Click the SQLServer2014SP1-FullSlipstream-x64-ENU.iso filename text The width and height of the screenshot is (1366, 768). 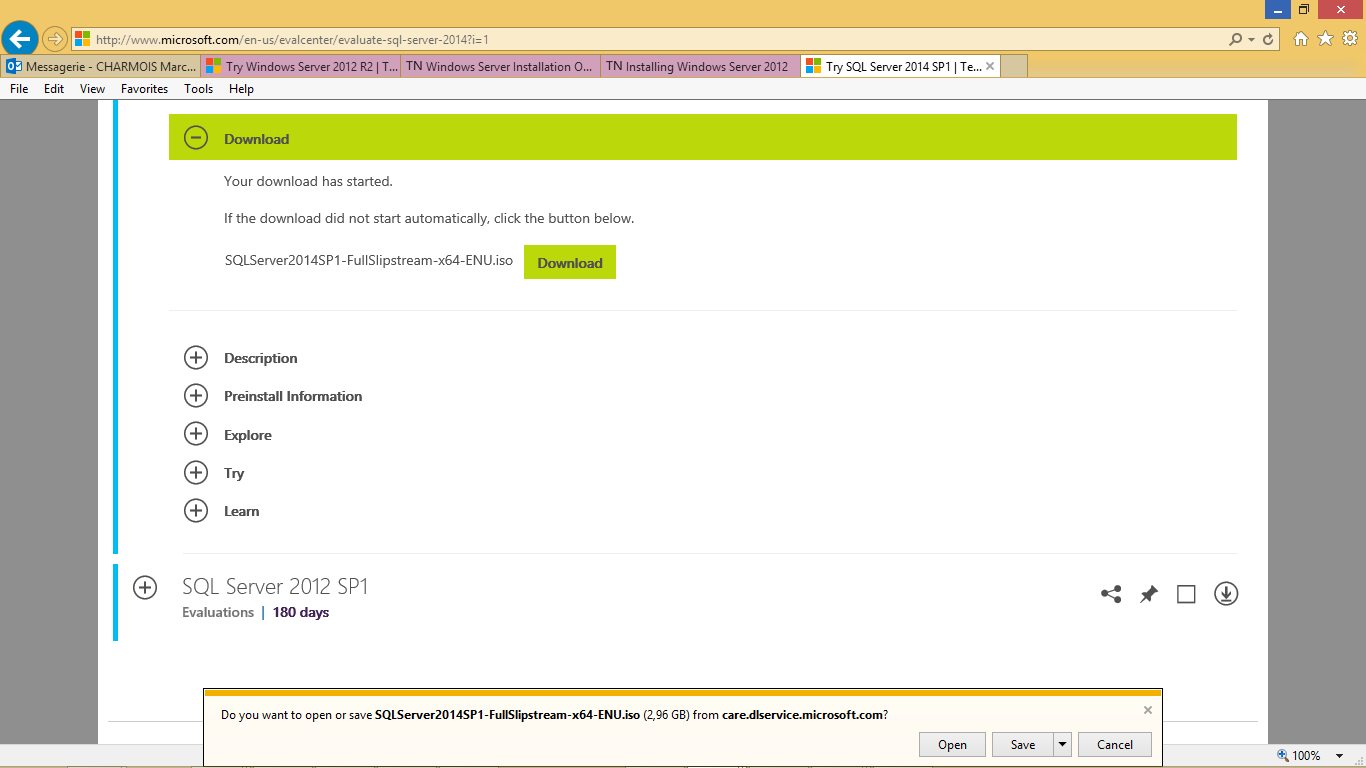tap(369, 261)
